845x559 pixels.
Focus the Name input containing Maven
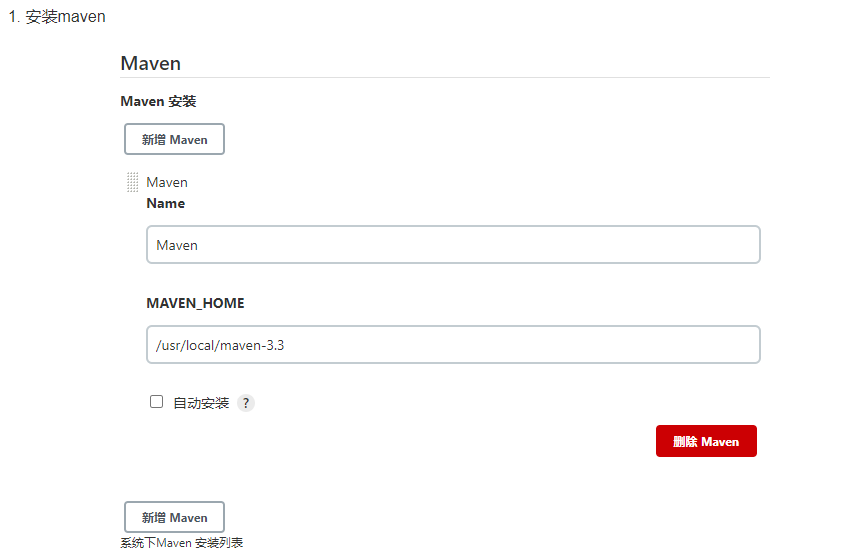tap(453, 245)
